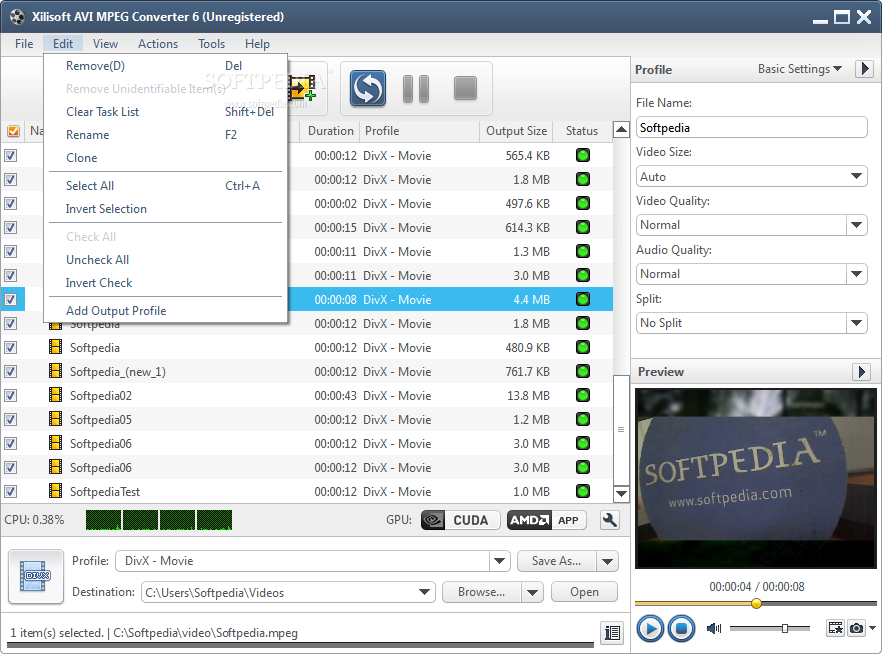Screen dimensions: 882x654
Task: Uncheck the checkbox of the Softpedia02 row
Action: (x=11, y=395)
